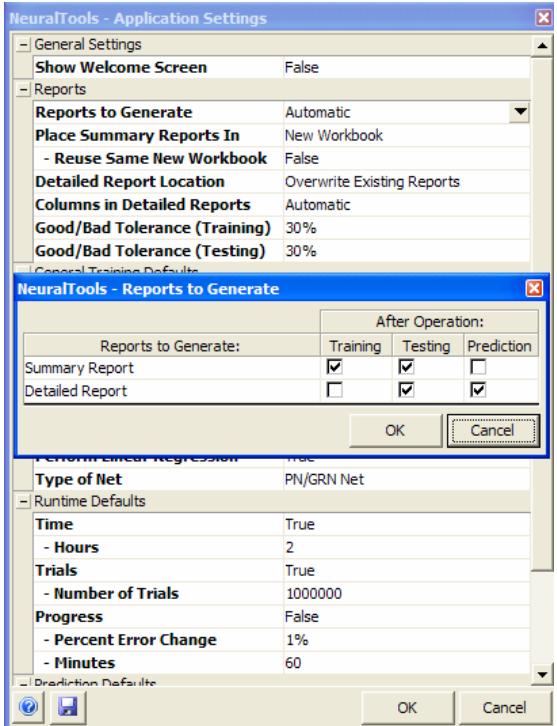Click the Type of Net label
The image size is (557, 726).
click(79, 480)
